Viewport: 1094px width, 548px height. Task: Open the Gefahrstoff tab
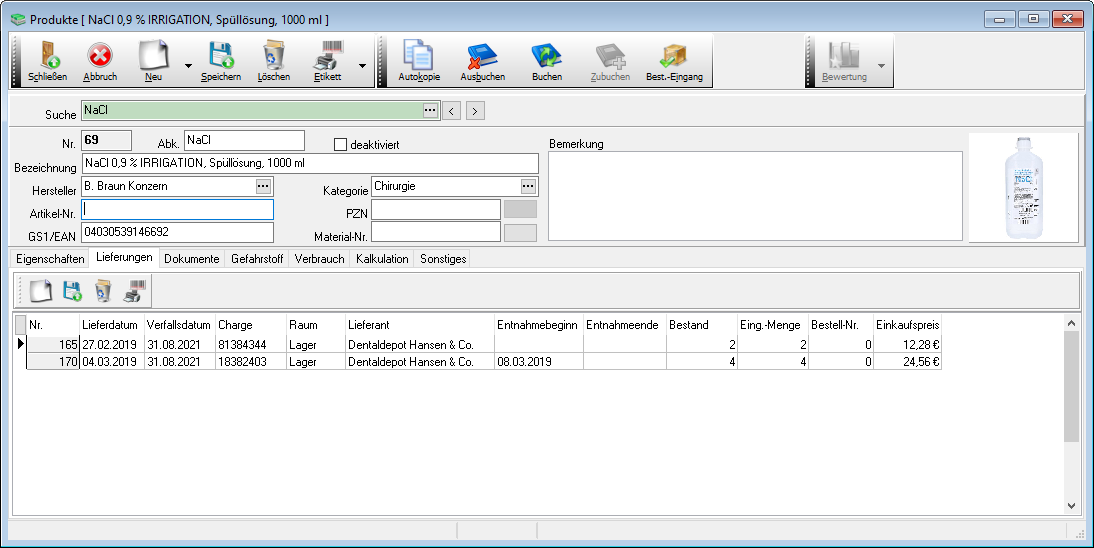pos(259,259)
